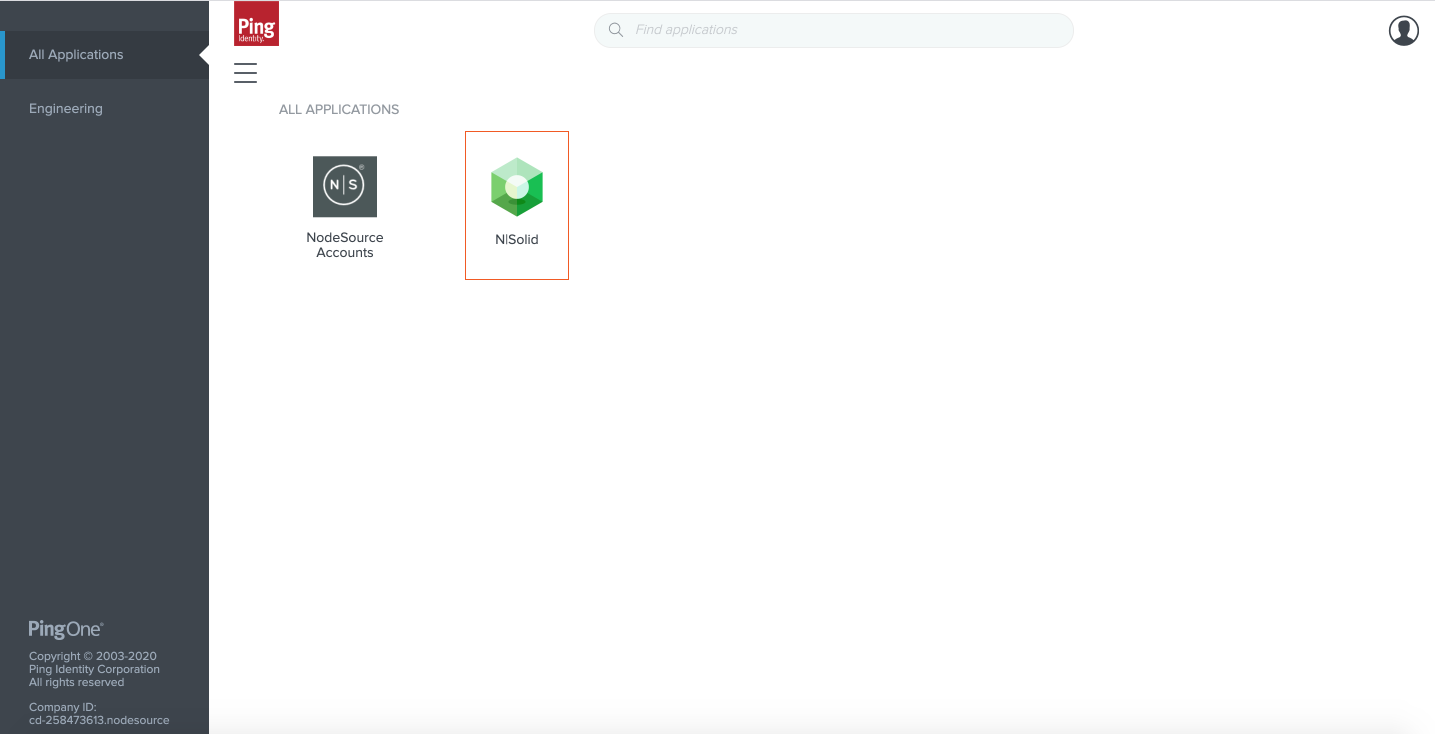Open the NodeSource Accounts application icon

coord(345,186)
